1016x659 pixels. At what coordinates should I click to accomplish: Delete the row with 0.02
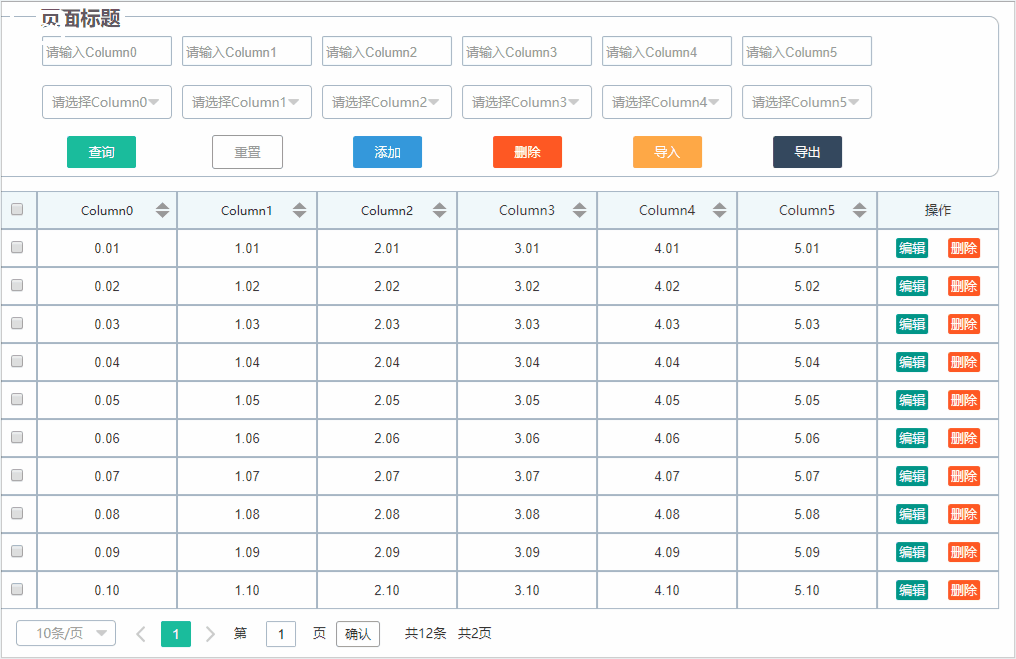964,286
